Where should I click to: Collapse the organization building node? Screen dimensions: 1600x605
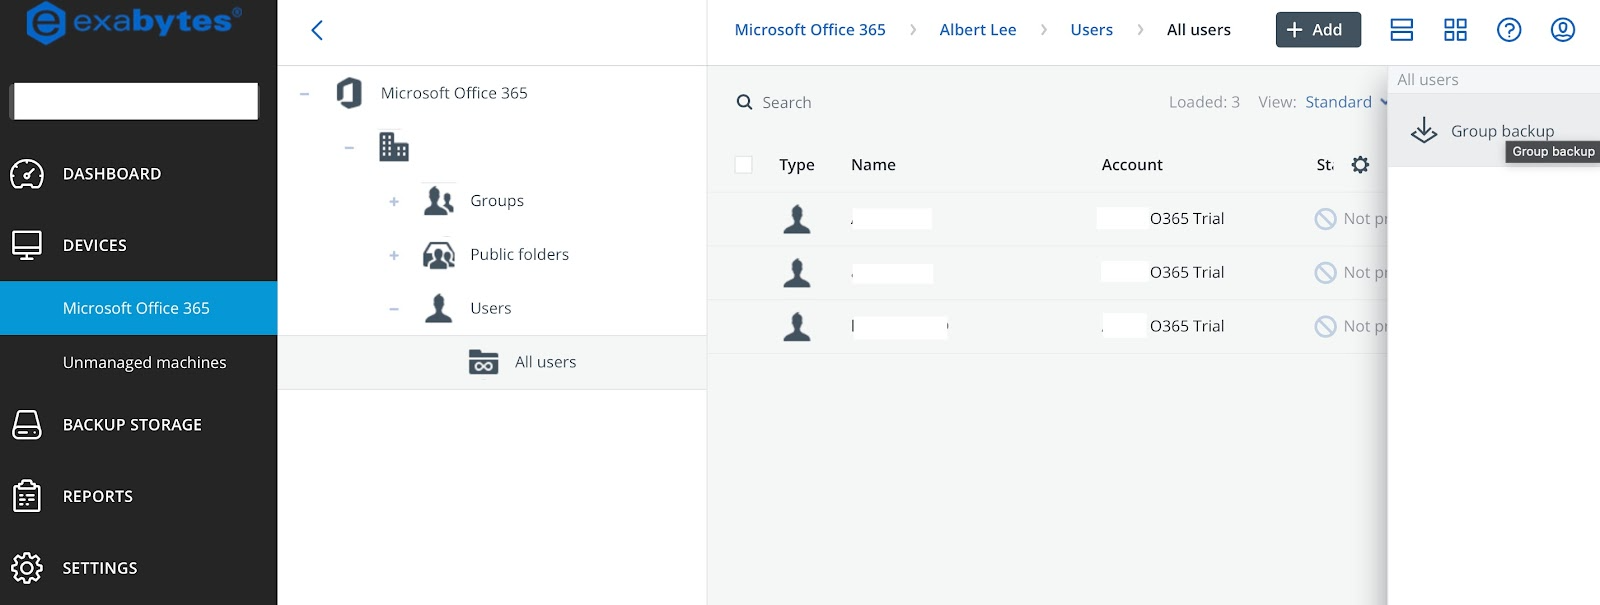coord(349,148)
